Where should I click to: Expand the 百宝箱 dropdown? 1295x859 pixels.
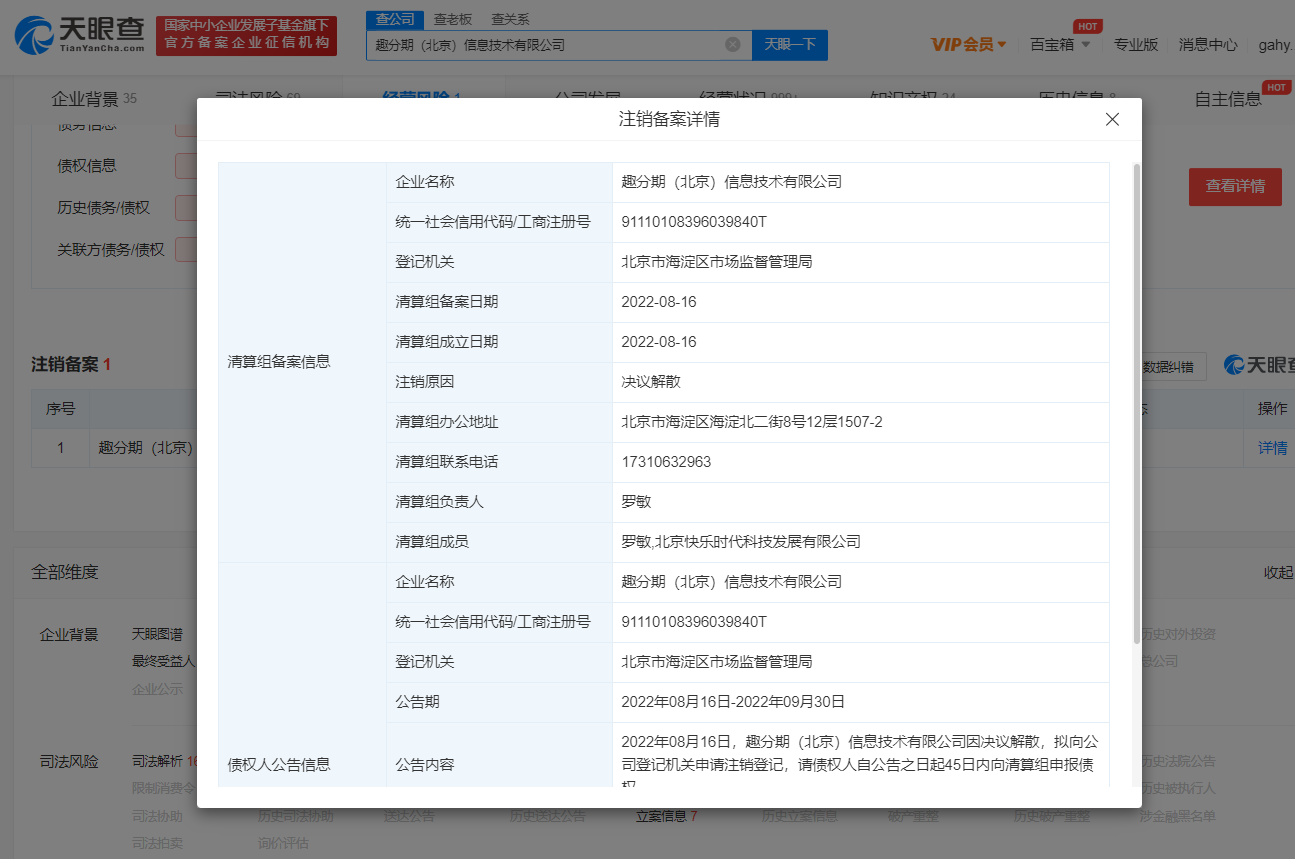(x=1060, y=44)
